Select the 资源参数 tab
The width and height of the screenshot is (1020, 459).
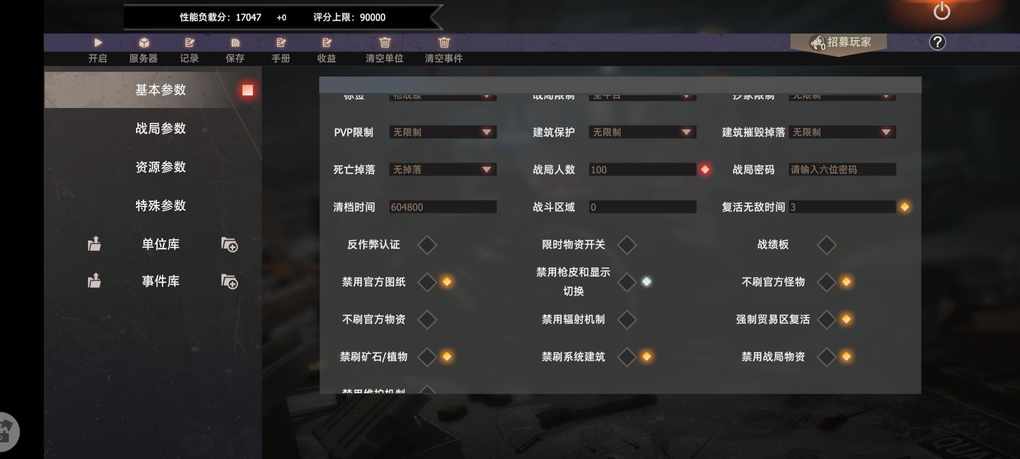coord(161,167)
